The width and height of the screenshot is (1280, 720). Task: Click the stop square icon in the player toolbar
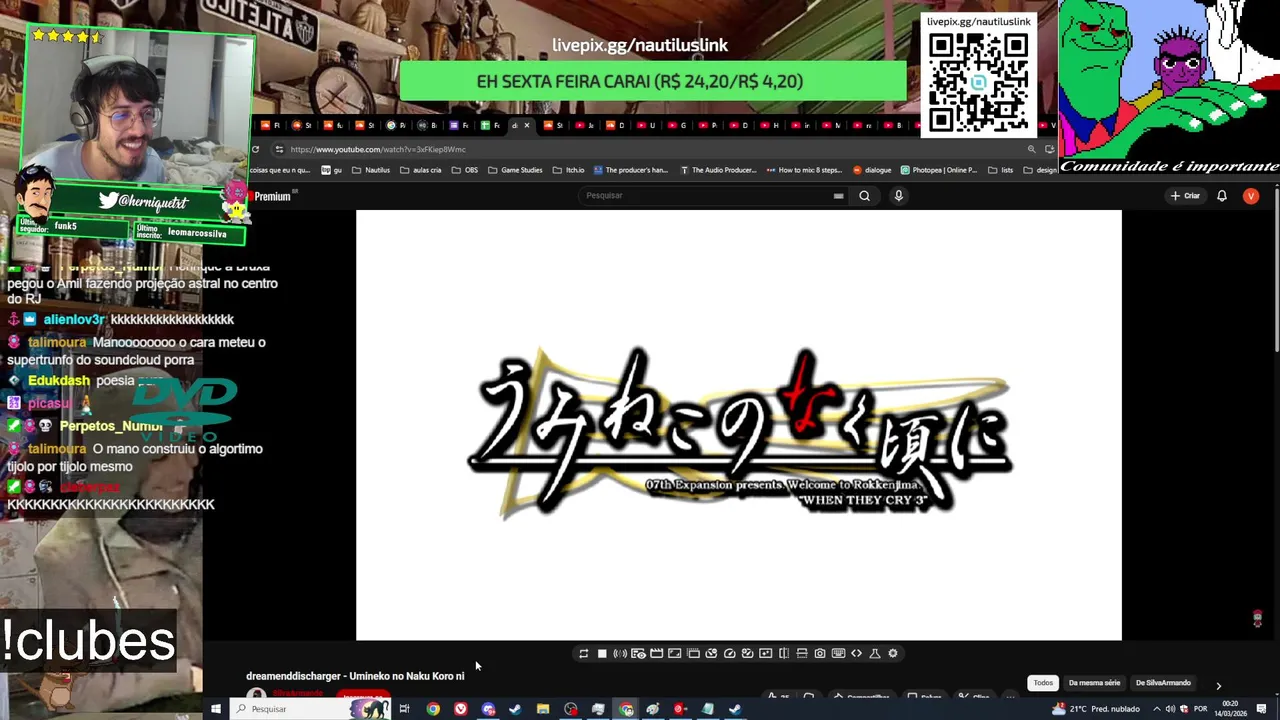pos(602,654)
